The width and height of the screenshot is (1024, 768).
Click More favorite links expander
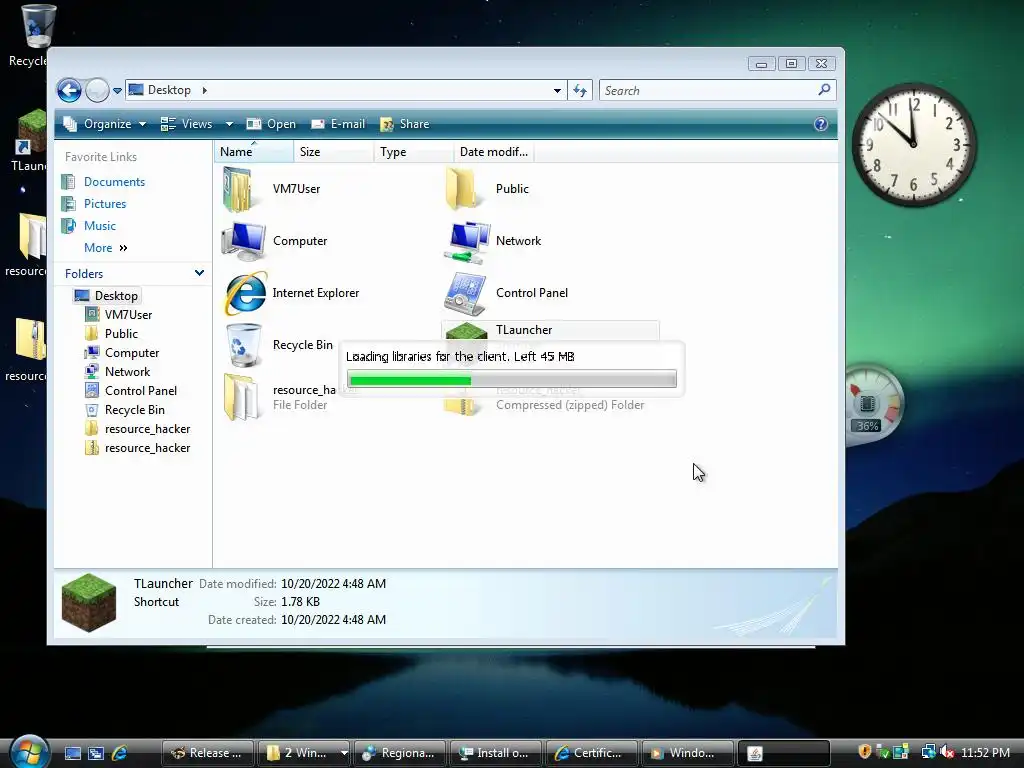[106, 248]
